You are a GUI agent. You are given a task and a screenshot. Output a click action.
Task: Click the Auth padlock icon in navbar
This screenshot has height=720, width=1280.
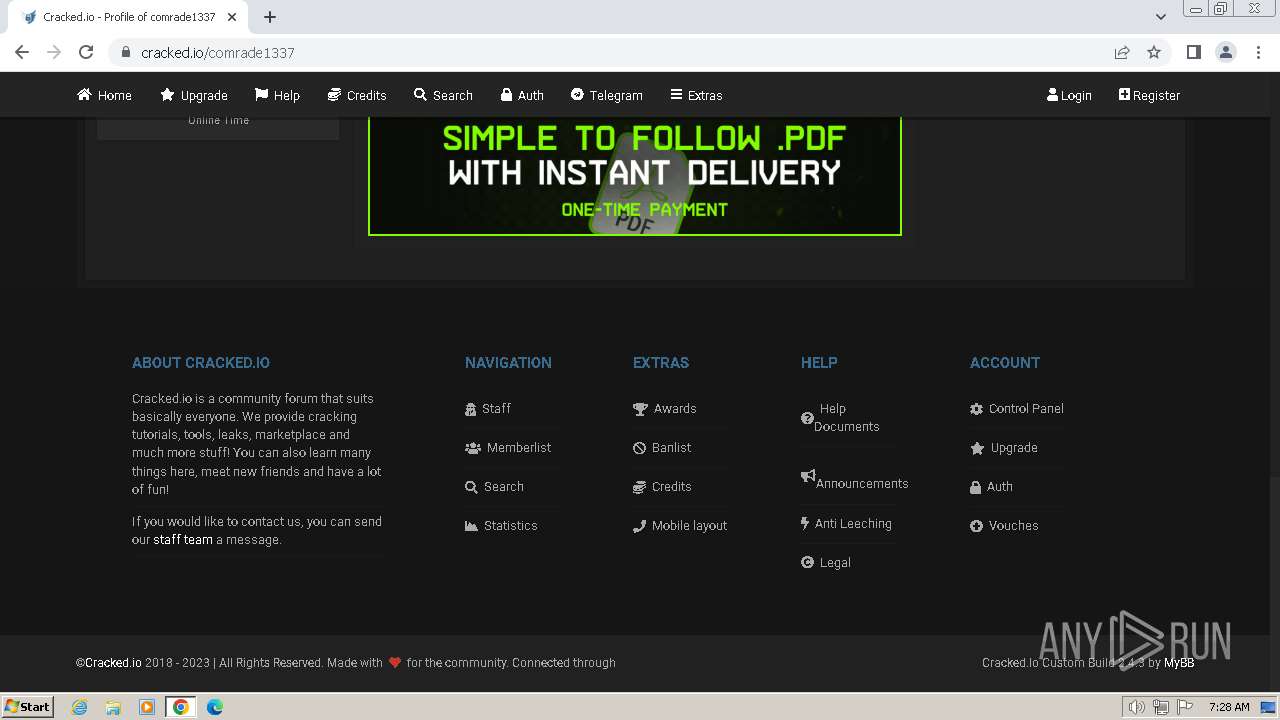point(507,95)
